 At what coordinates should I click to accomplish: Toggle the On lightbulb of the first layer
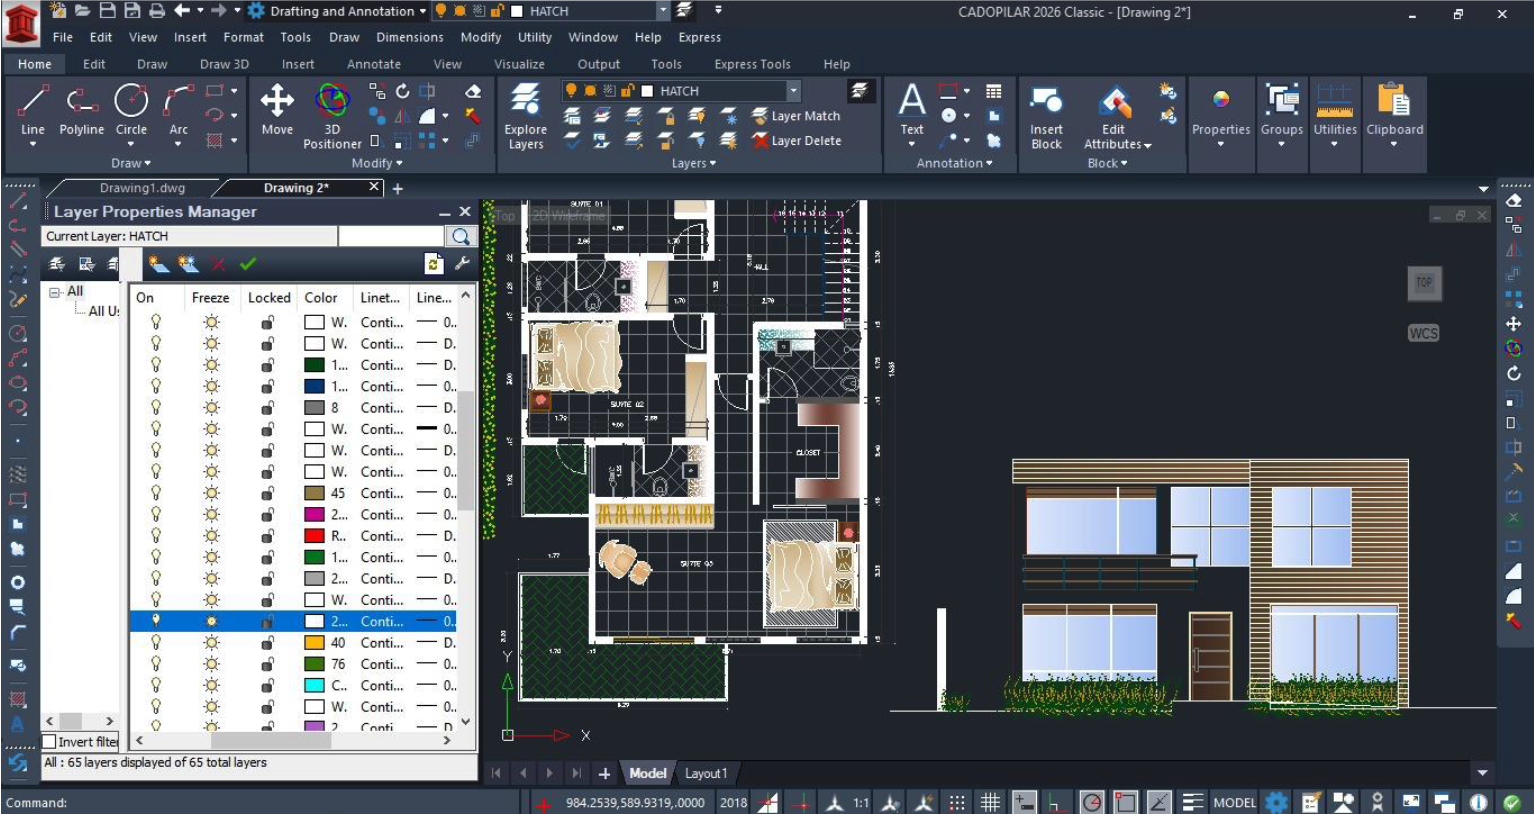pyautogui.click(x=156, y=322)
